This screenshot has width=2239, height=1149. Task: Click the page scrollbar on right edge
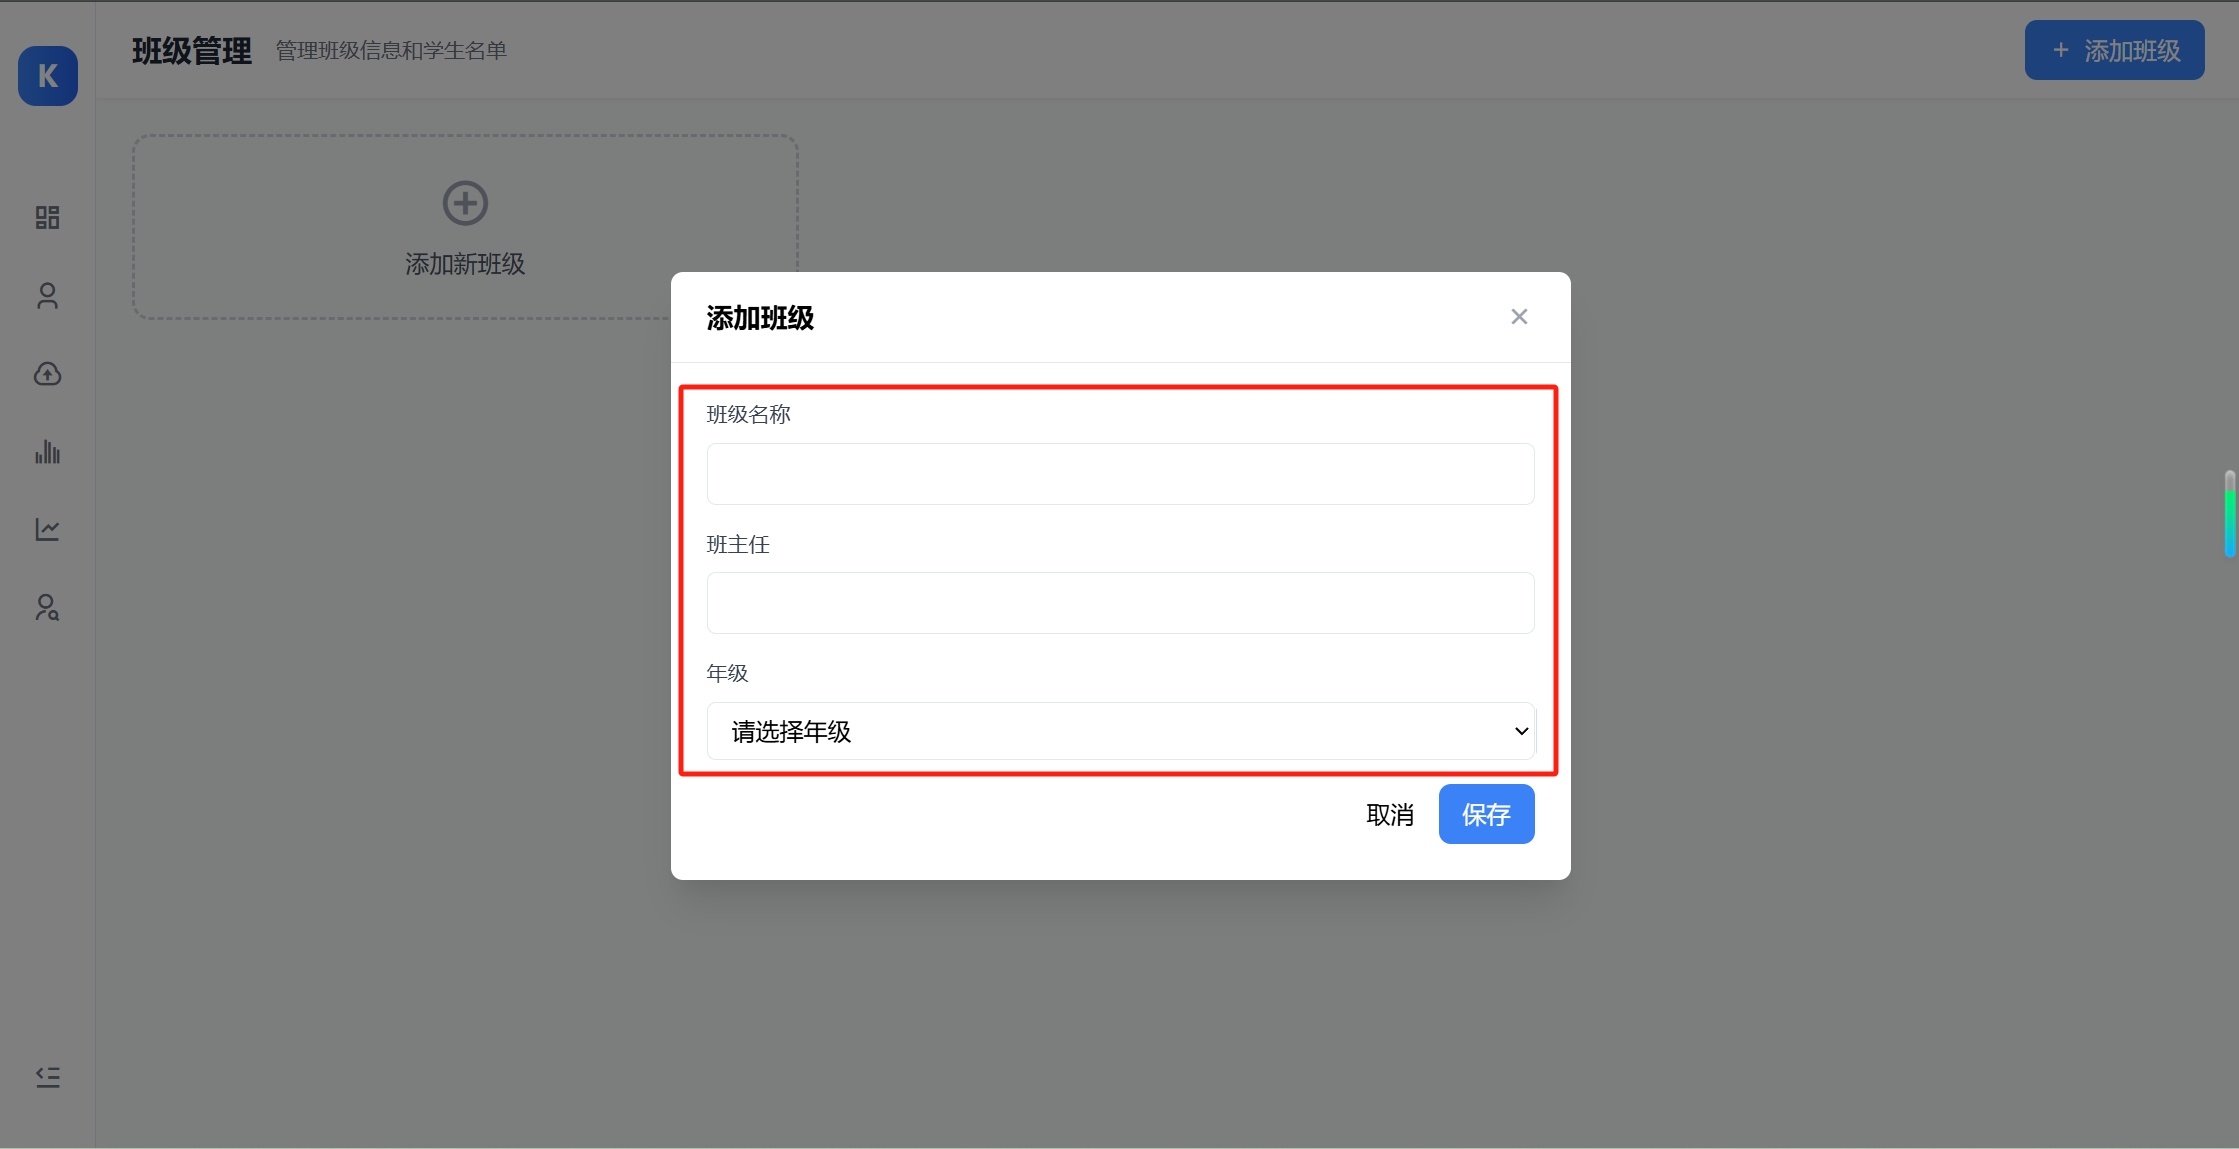(x=2229, y=513)
